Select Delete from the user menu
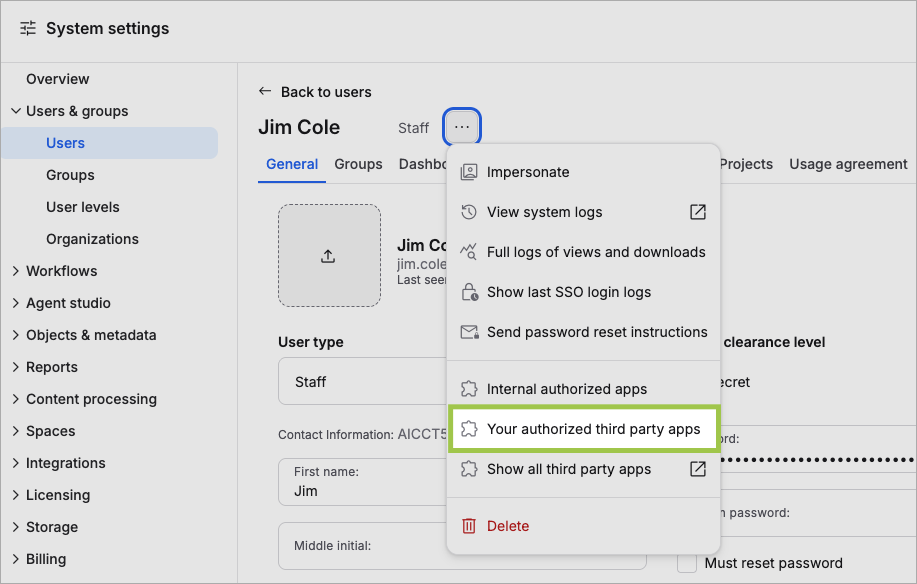Screen dimensions: 917x584 point(584,526)
